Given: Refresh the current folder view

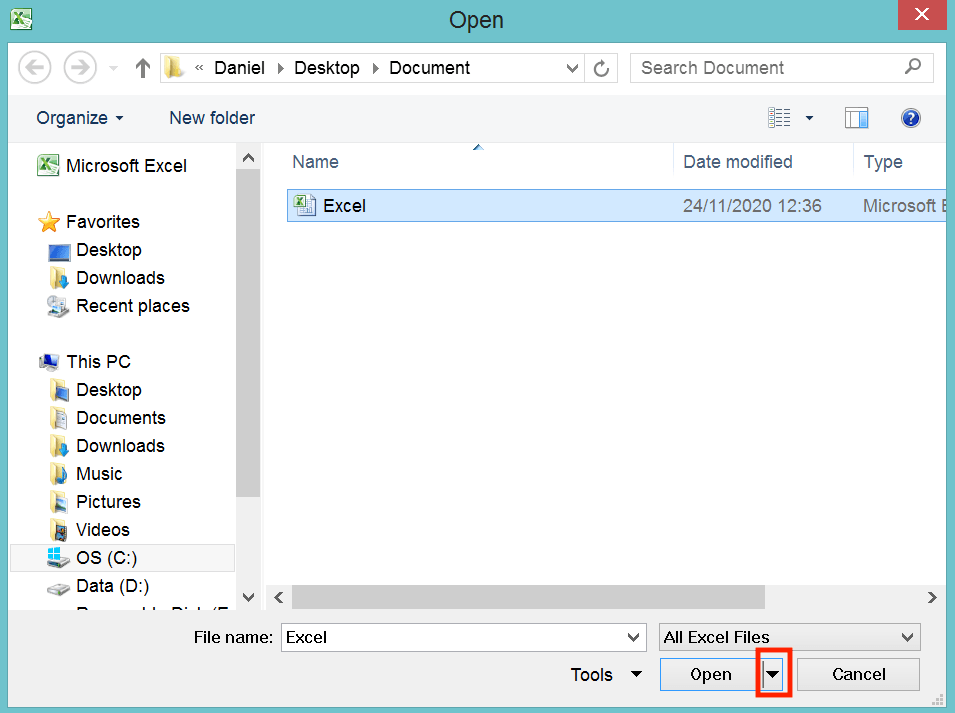Looking at the screenshot, I should coord(601,67).
